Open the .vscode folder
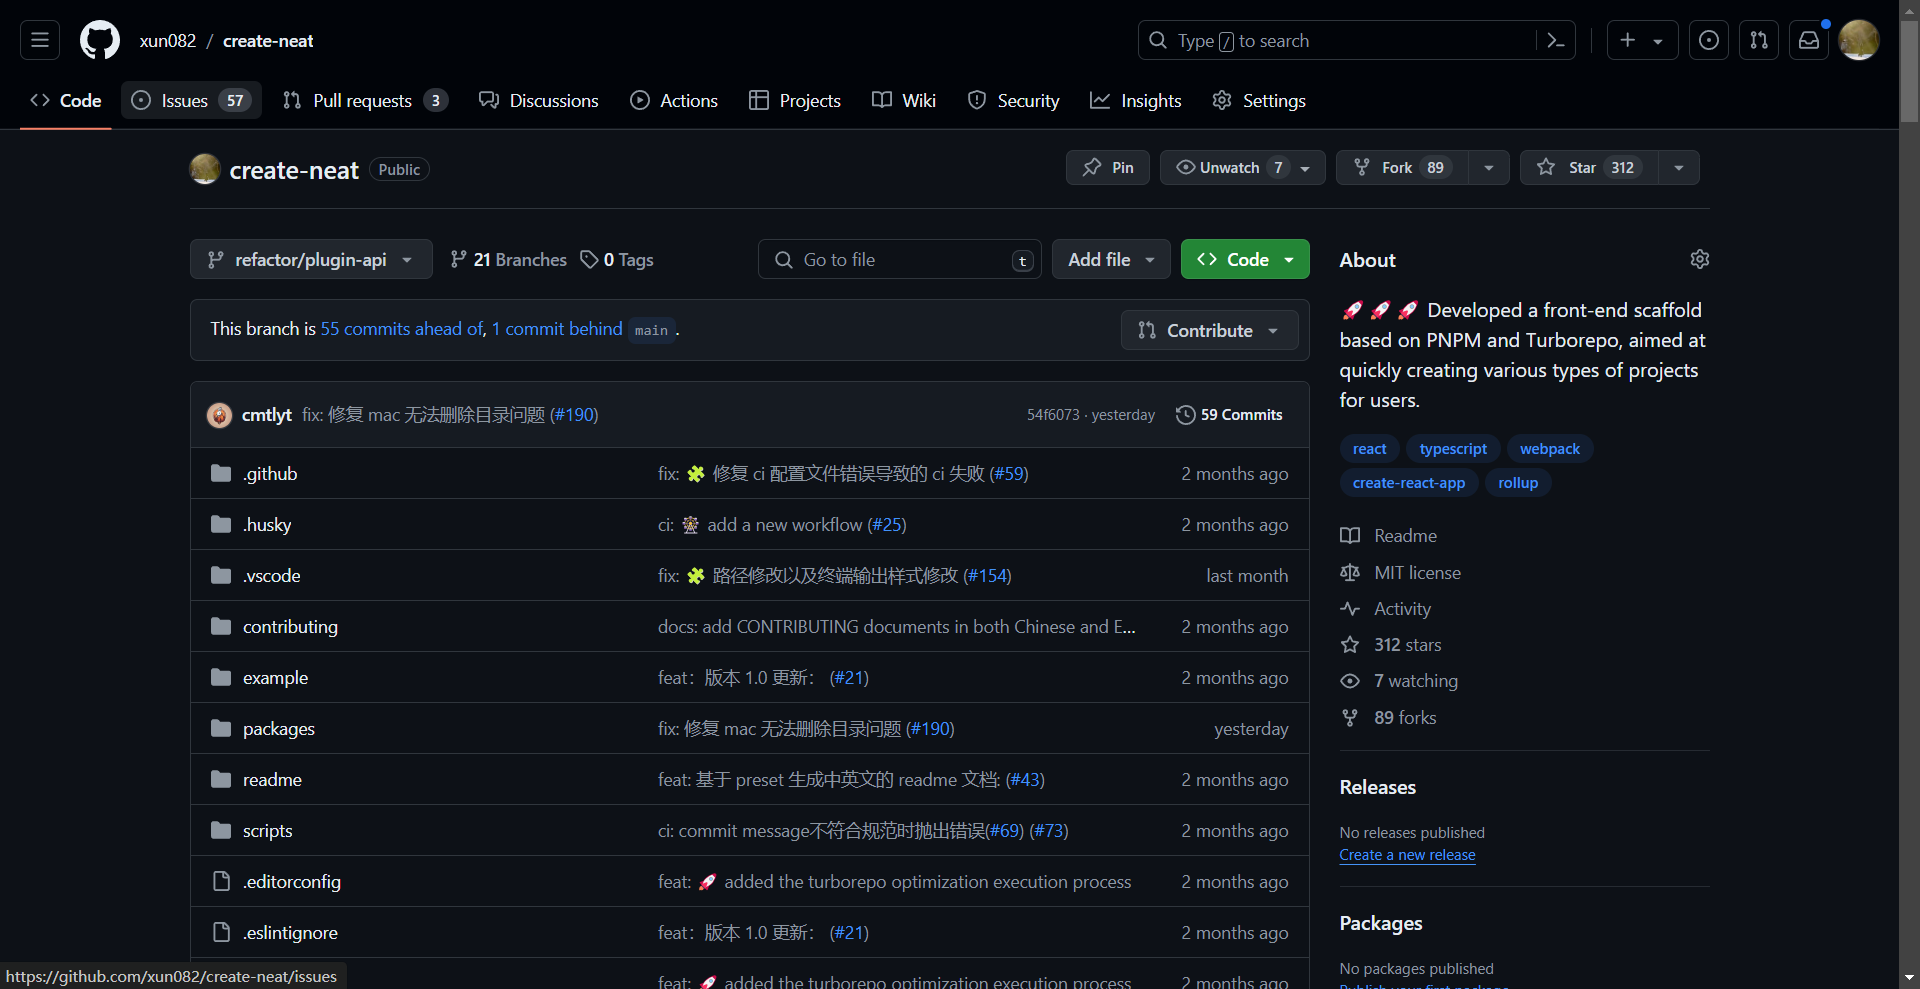The image size is (1920, 989). click(x=272, y=575)
